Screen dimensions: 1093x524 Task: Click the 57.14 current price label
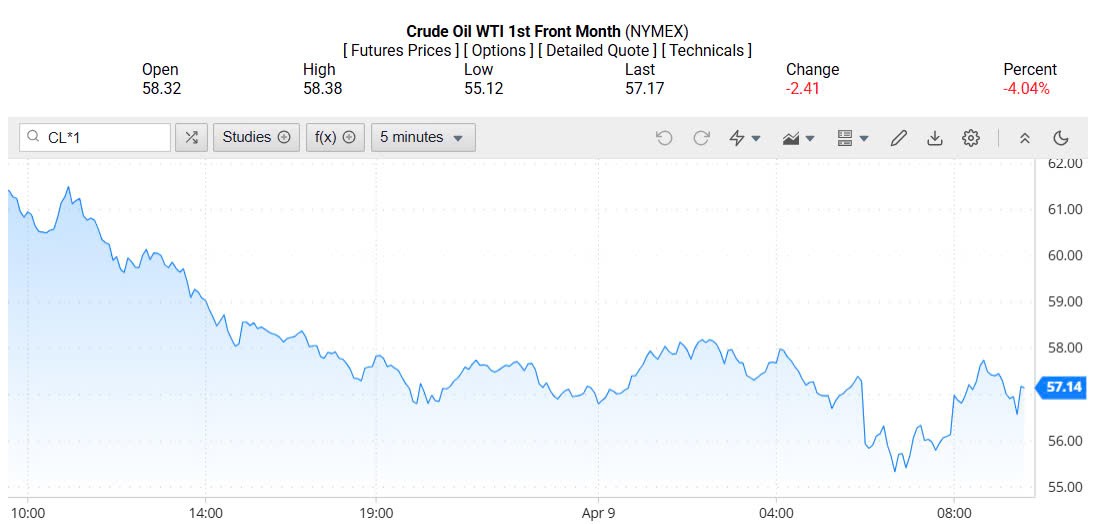tap(1064, 387)
